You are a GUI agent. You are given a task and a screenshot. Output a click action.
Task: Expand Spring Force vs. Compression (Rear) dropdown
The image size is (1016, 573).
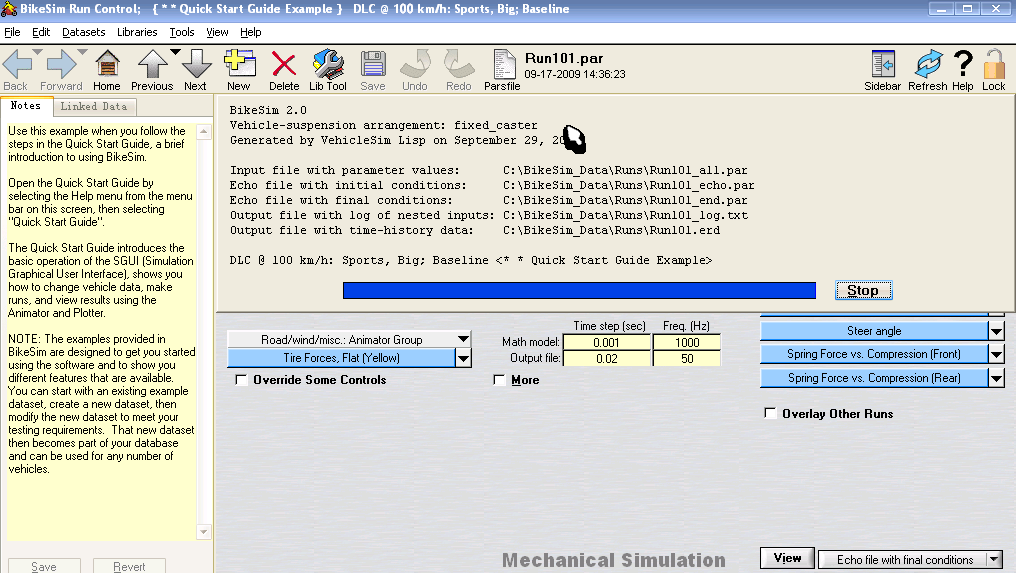coord(997,378)
